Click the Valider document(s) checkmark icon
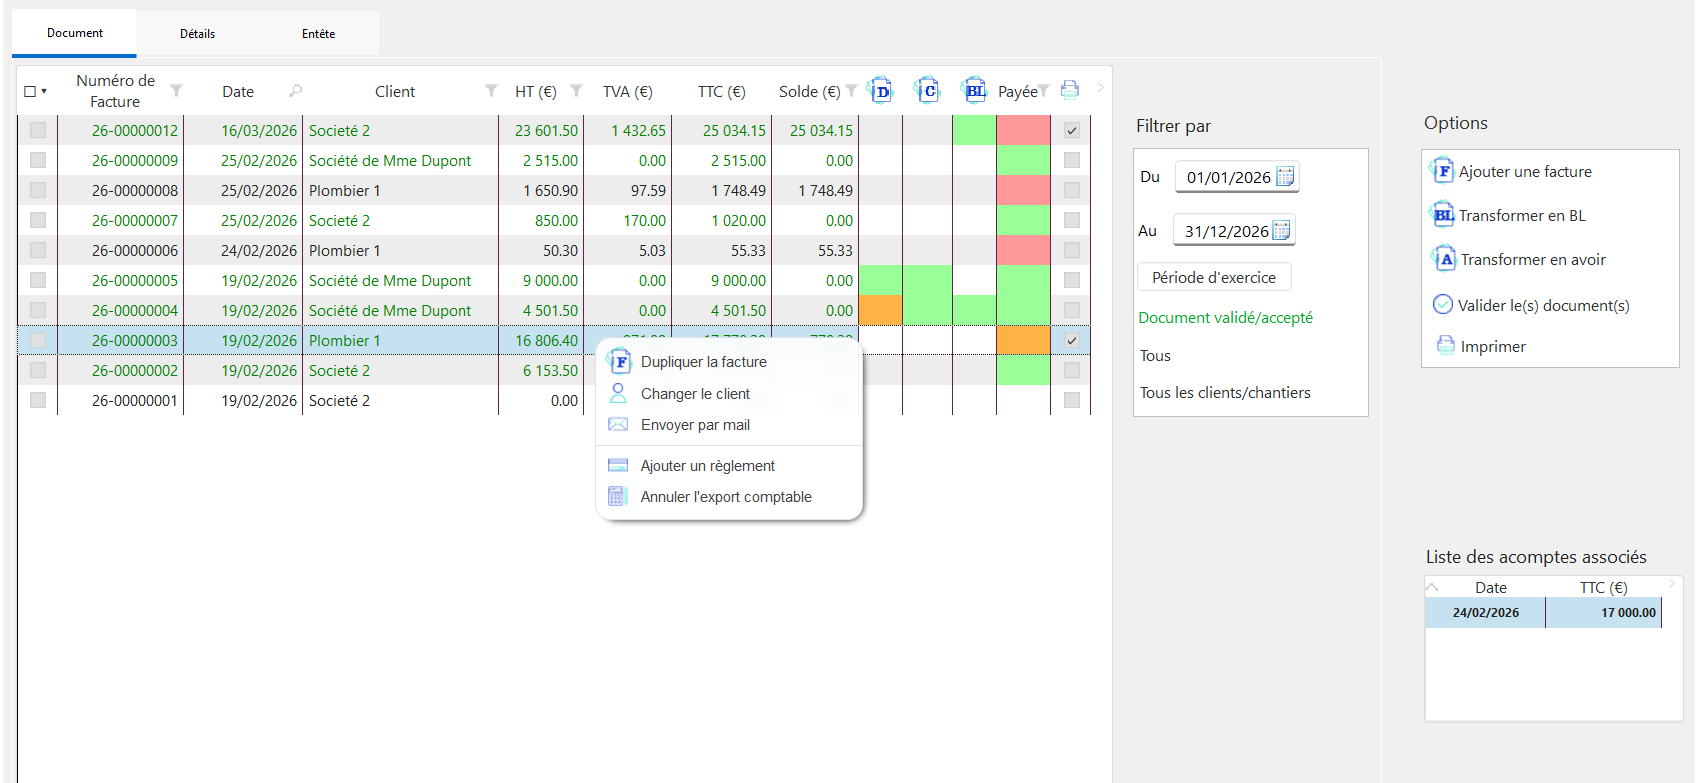This screenshot has width=1699, height=783. 1443,304
